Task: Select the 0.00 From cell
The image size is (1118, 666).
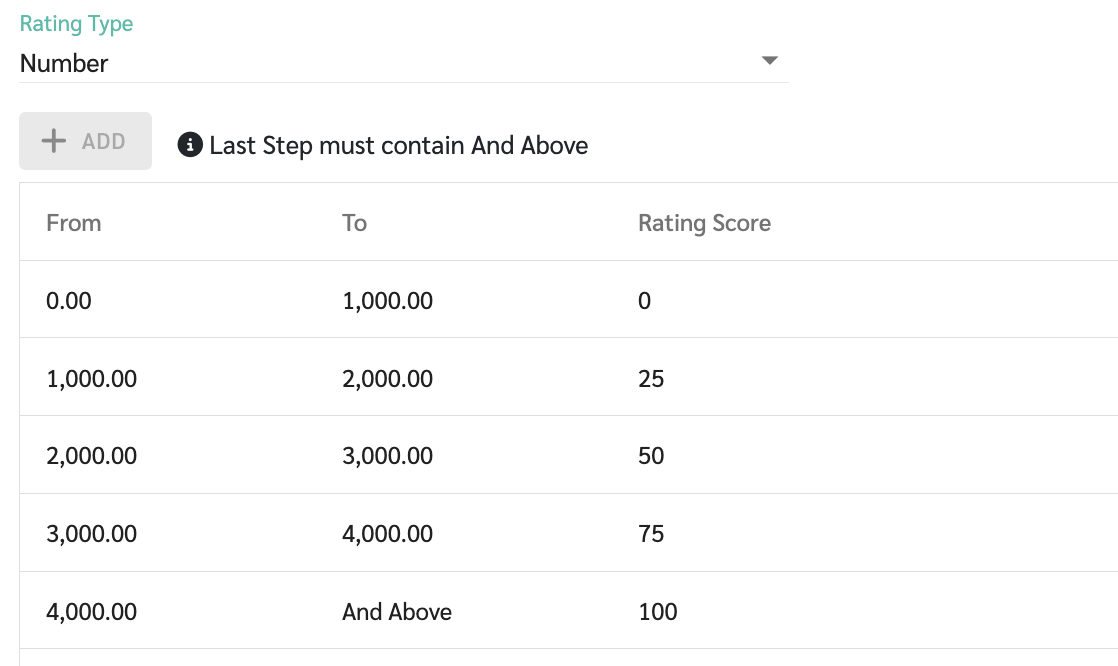Action: tap(69, 301)
